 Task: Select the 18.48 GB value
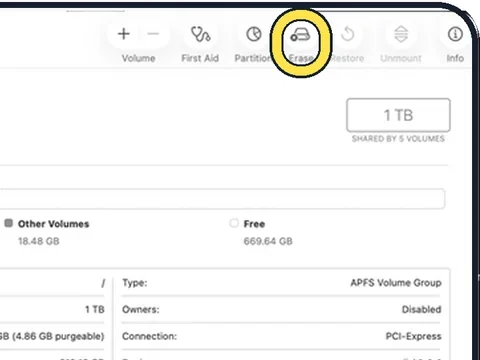click(39, 241)
